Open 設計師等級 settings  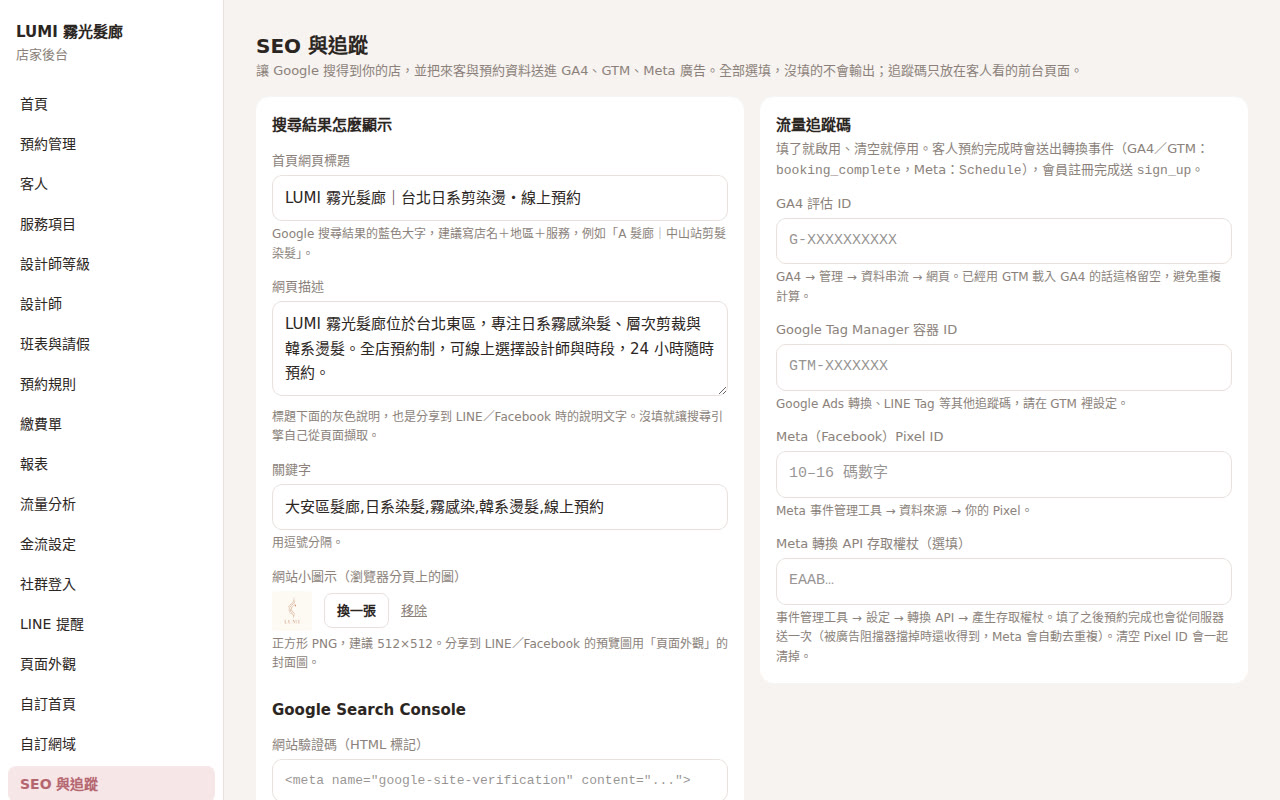click(111, 264)
